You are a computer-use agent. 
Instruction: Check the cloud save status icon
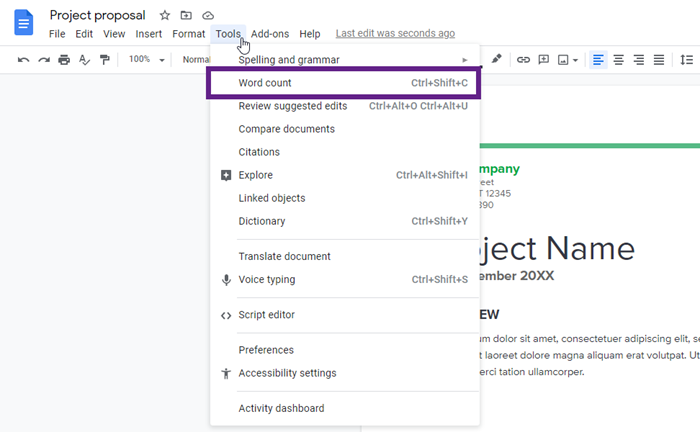pyautogui.click(x=208, y=16)
